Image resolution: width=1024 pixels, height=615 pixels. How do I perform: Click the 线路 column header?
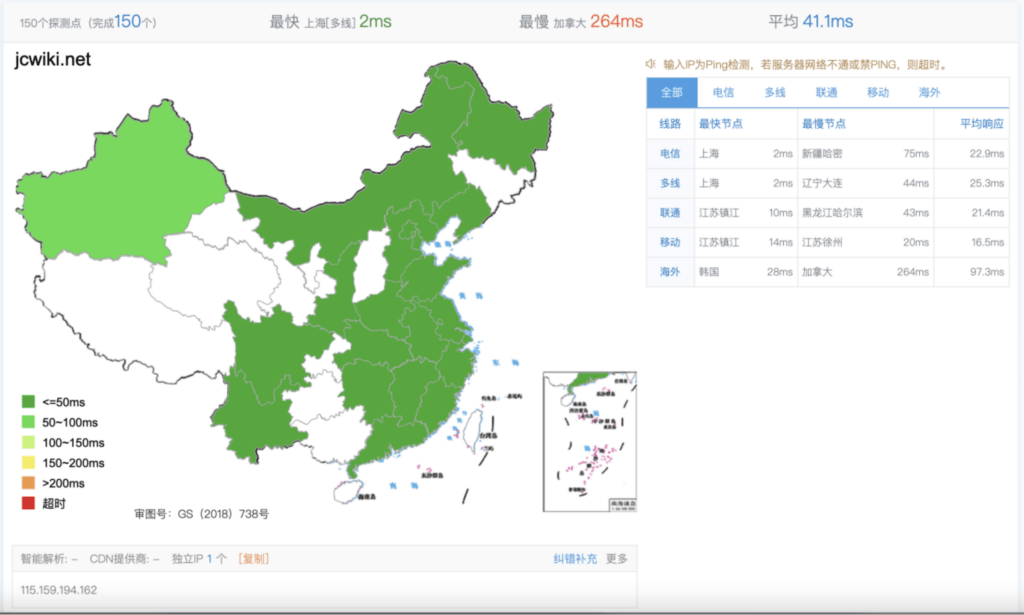pyautogui.click(x=670, y=123)
